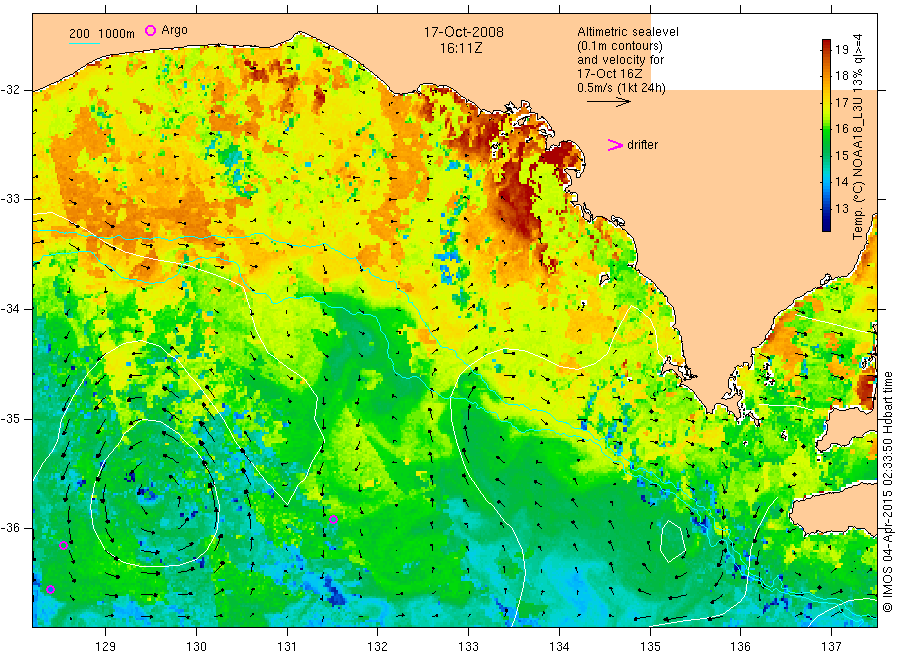
Task: Click longitude axis label '135'
Action: 650,647
